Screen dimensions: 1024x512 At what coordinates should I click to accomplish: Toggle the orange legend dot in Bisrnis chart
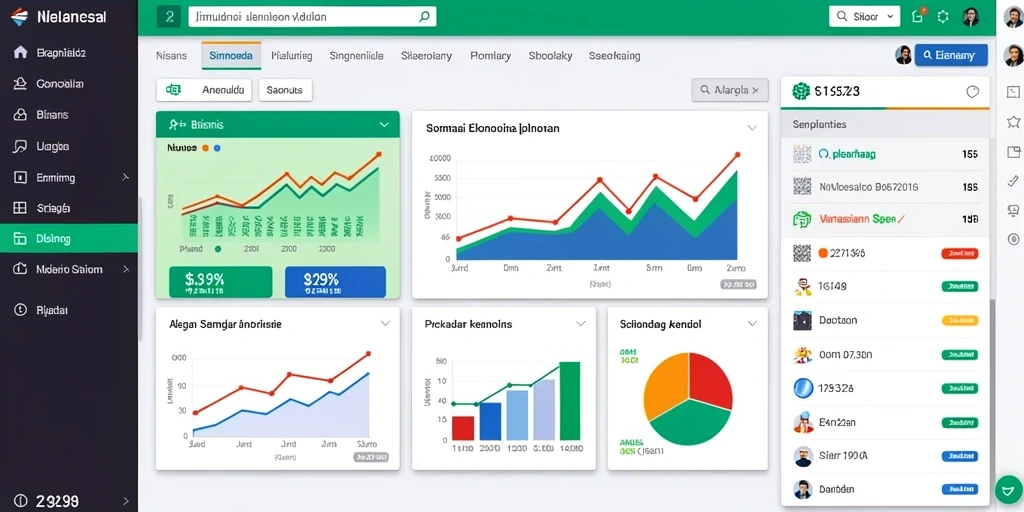pos(205,148)
